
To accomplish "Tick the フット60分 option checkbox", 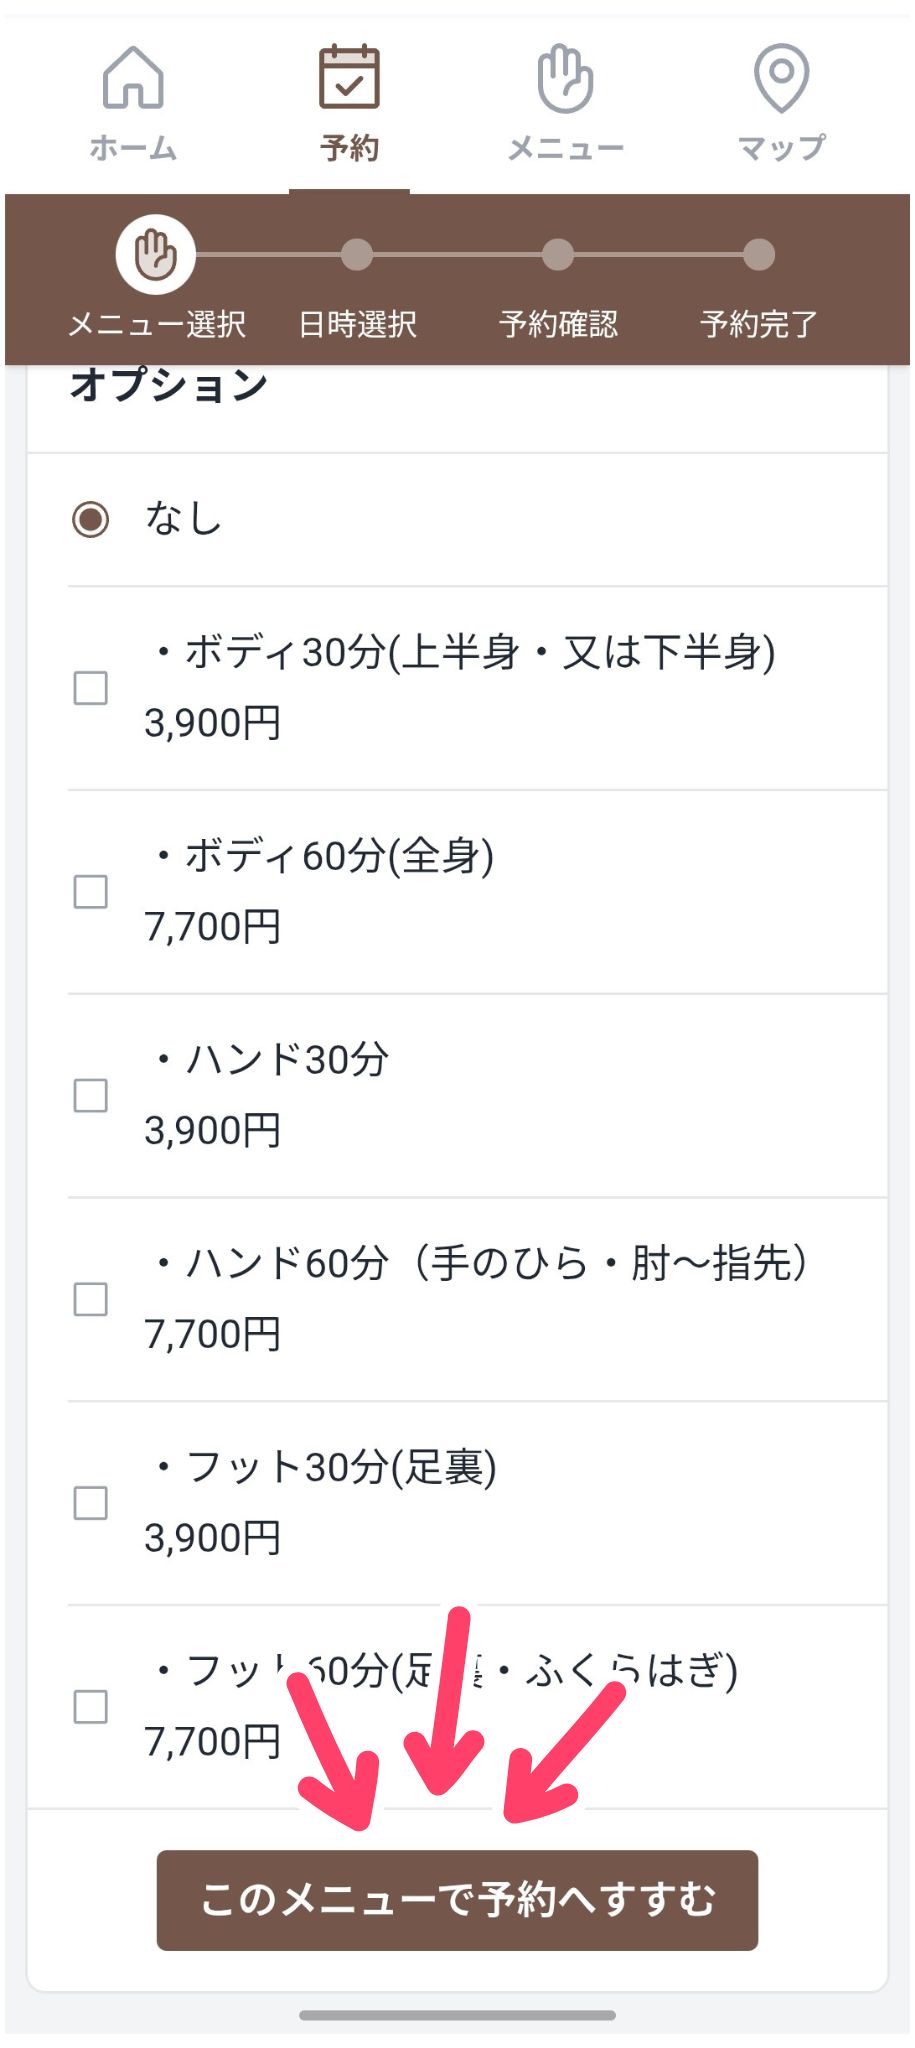I will point(91,1707).
